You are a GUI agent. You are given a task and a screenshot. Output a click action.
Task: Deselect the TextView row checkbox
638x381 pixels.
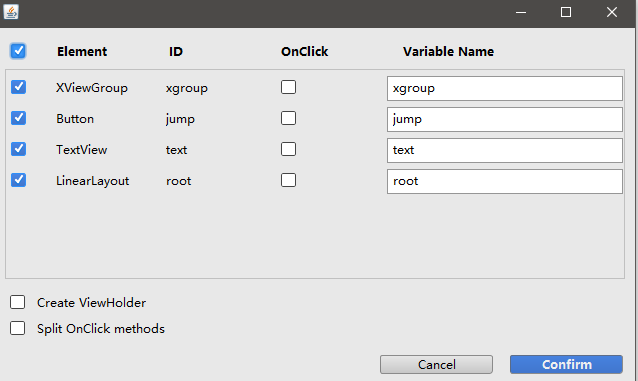tap(18, 149)
